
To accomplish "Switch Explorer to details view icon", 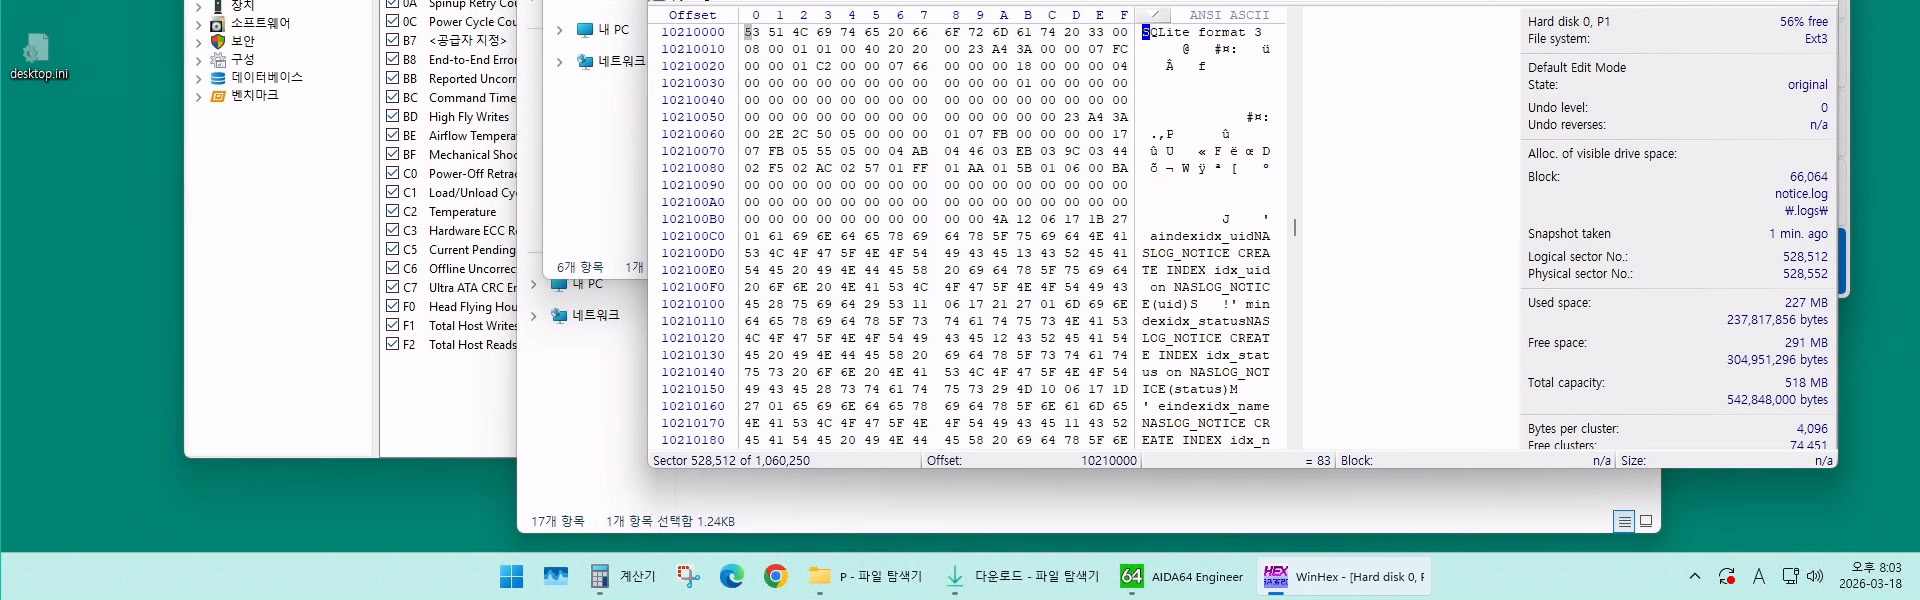I will (1624, 521).
